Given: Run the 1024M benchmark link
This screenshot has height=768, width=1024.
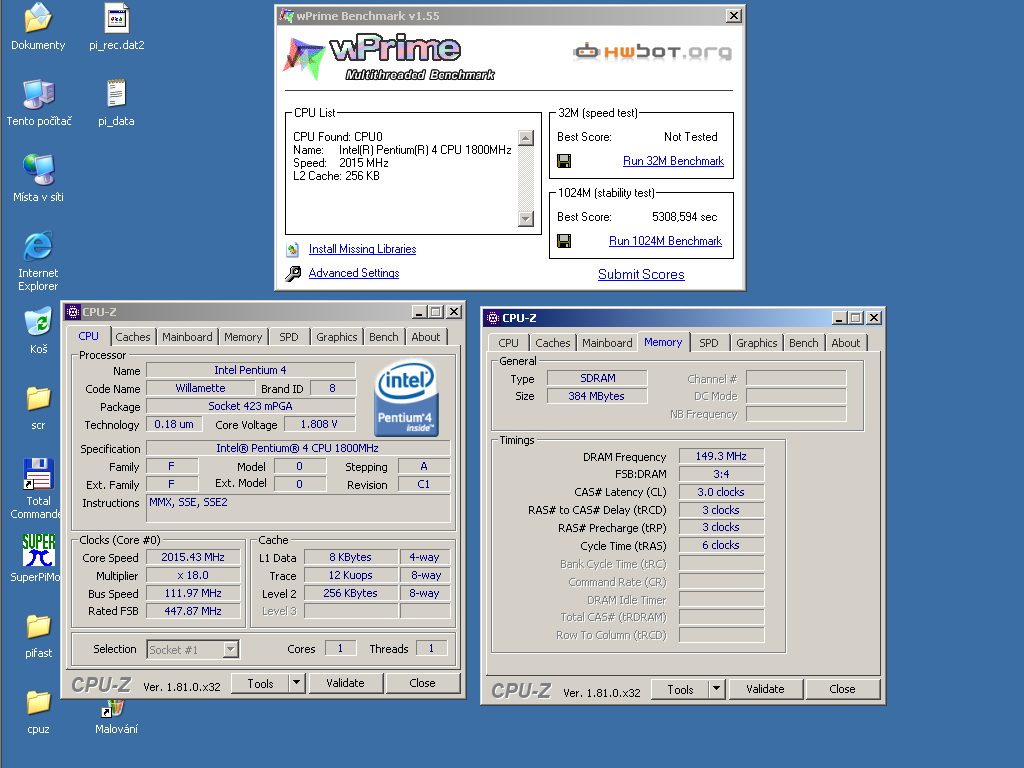Looking at the screenshot, I should tap(665, 241).
